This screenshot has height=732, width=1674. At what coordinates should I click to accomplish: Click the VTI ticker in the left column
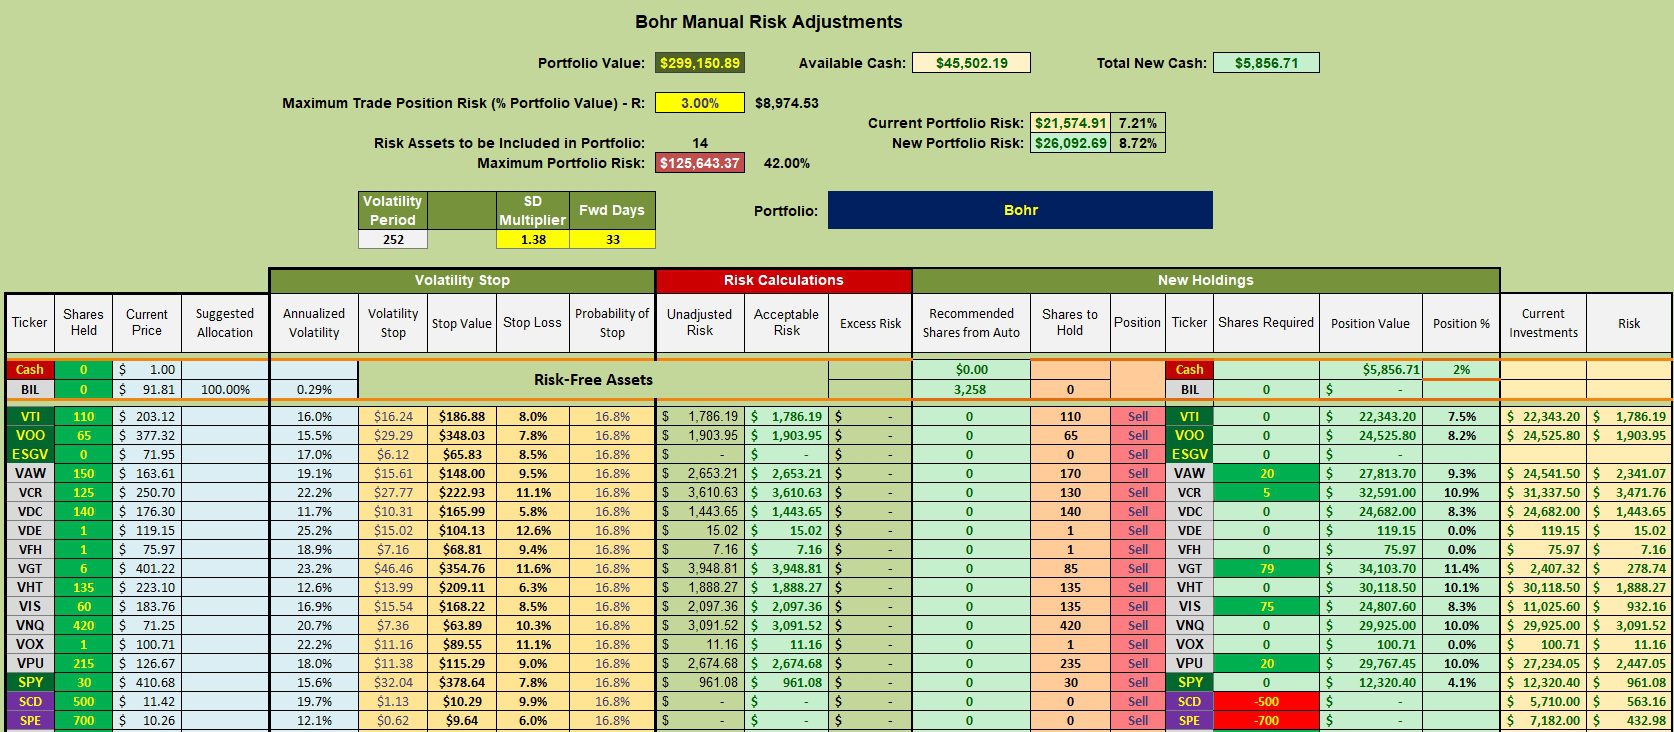click(x=29, y=417)
